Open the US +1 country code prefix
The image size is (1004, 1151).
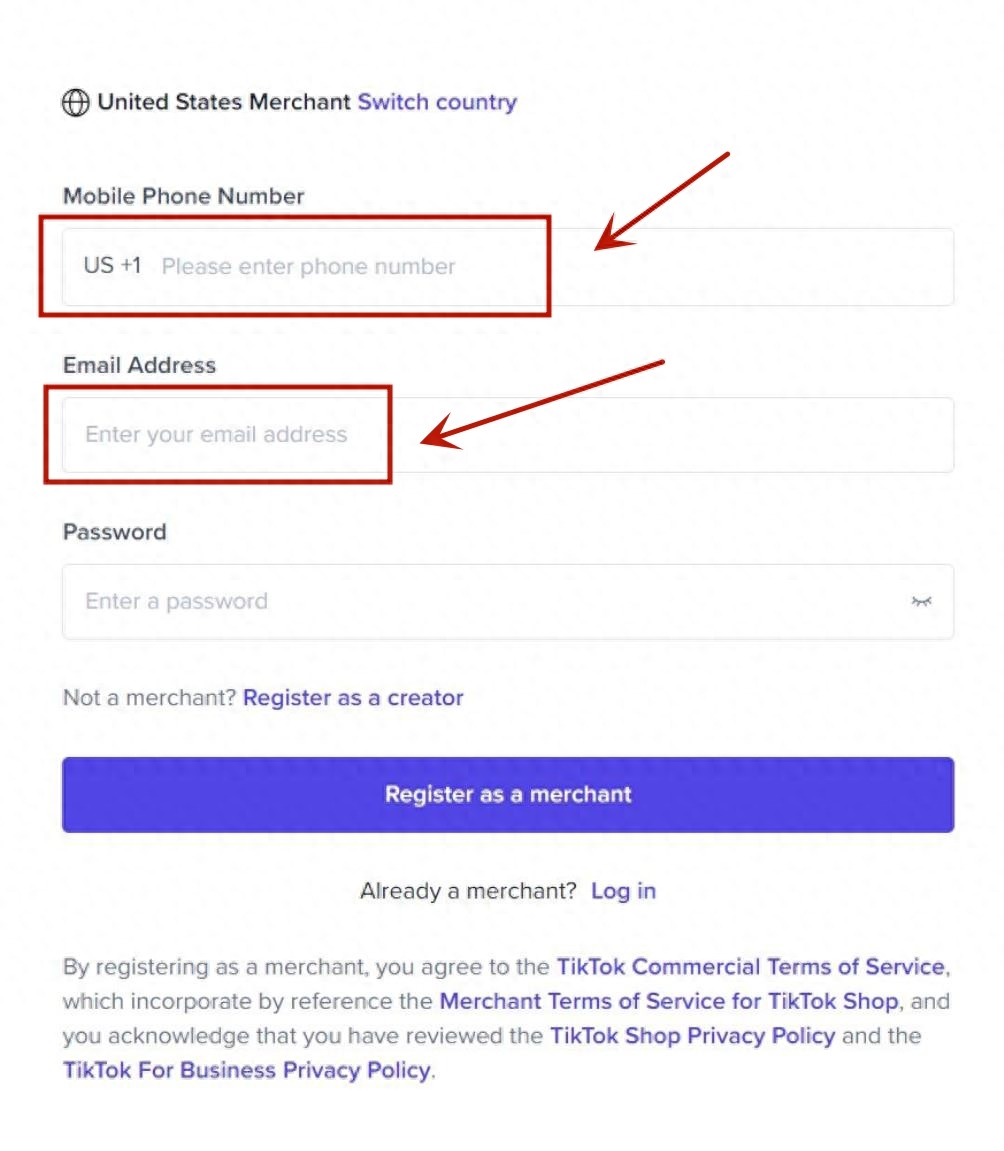(112, 266)
